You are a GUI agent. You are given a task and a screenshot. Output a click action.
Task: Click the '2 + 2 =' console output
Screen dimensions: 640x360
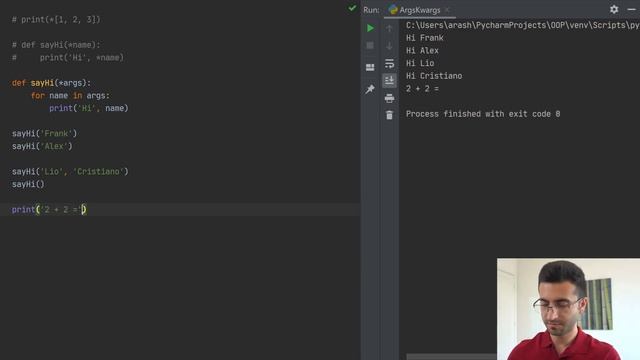click(x=422, y=89)
